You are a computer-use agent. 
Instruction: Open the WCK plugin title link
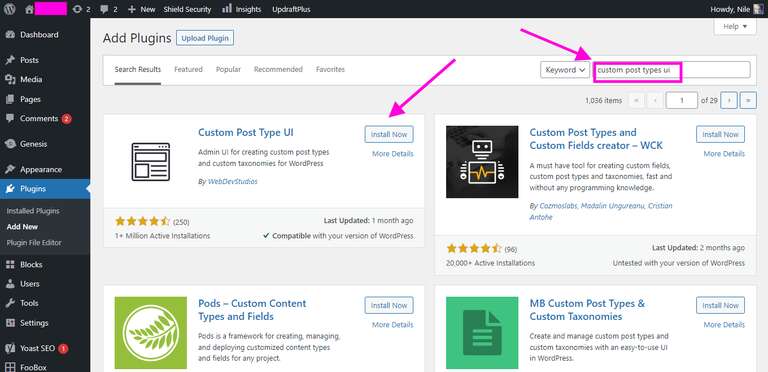[596, 139]
